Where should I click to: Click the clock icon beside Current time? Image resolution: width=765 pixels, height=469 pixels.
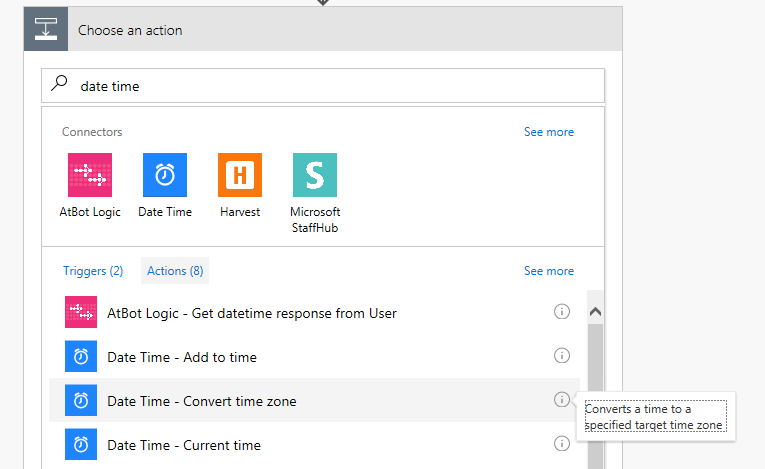pos(81,444)
